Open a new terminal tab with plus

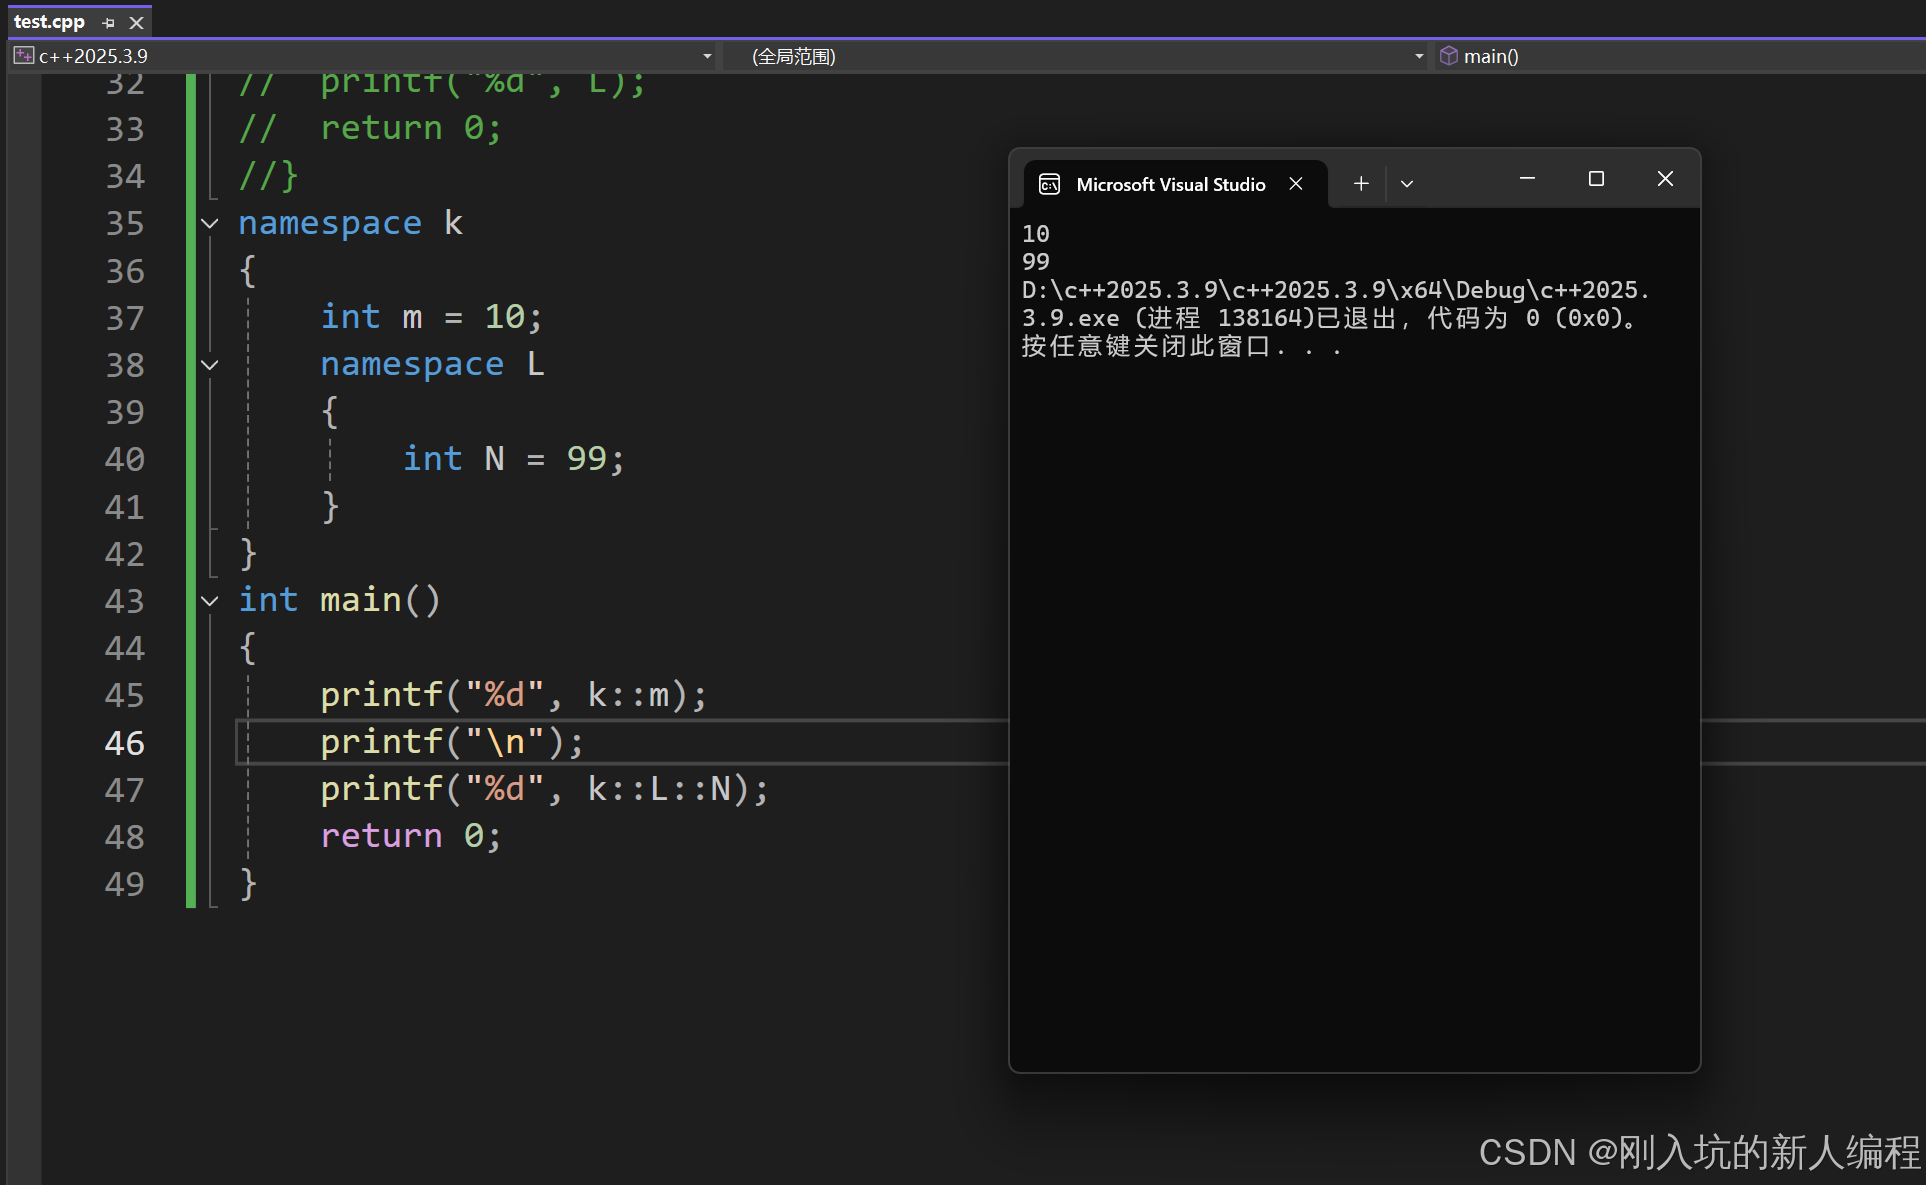(1360, 183)
